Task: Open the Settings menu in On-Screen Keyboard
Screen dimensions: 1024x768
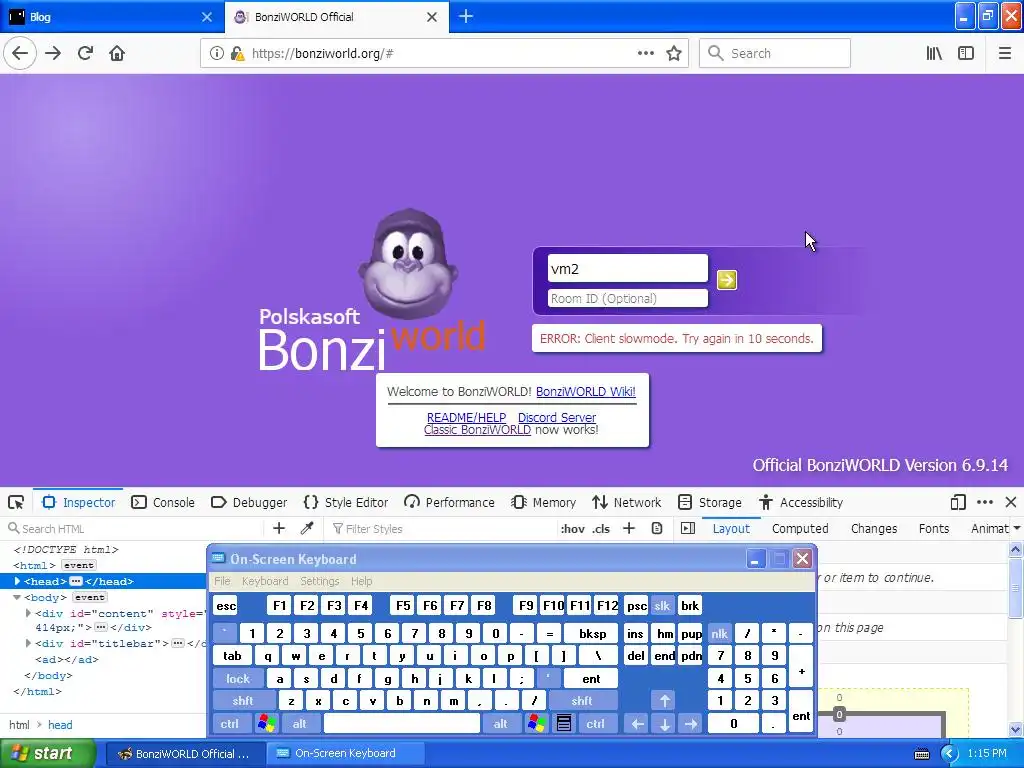Action: [319, 581]
